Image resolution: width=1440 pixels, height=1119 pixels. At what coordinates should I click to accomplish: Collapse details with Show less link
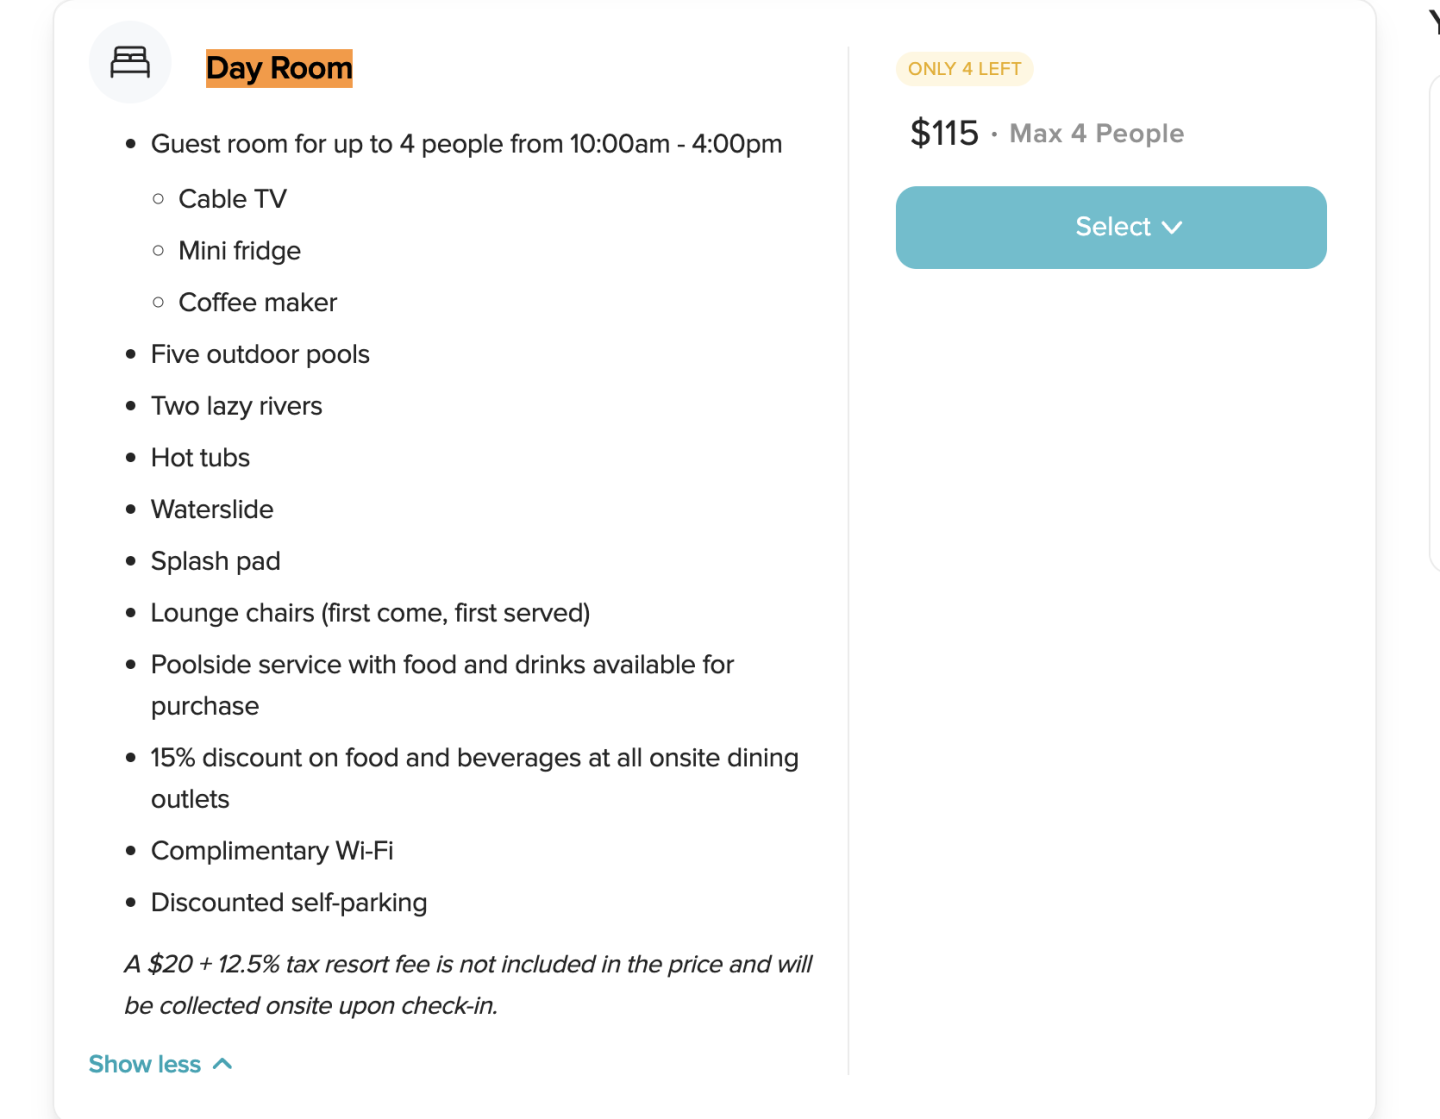[145, 1064]
